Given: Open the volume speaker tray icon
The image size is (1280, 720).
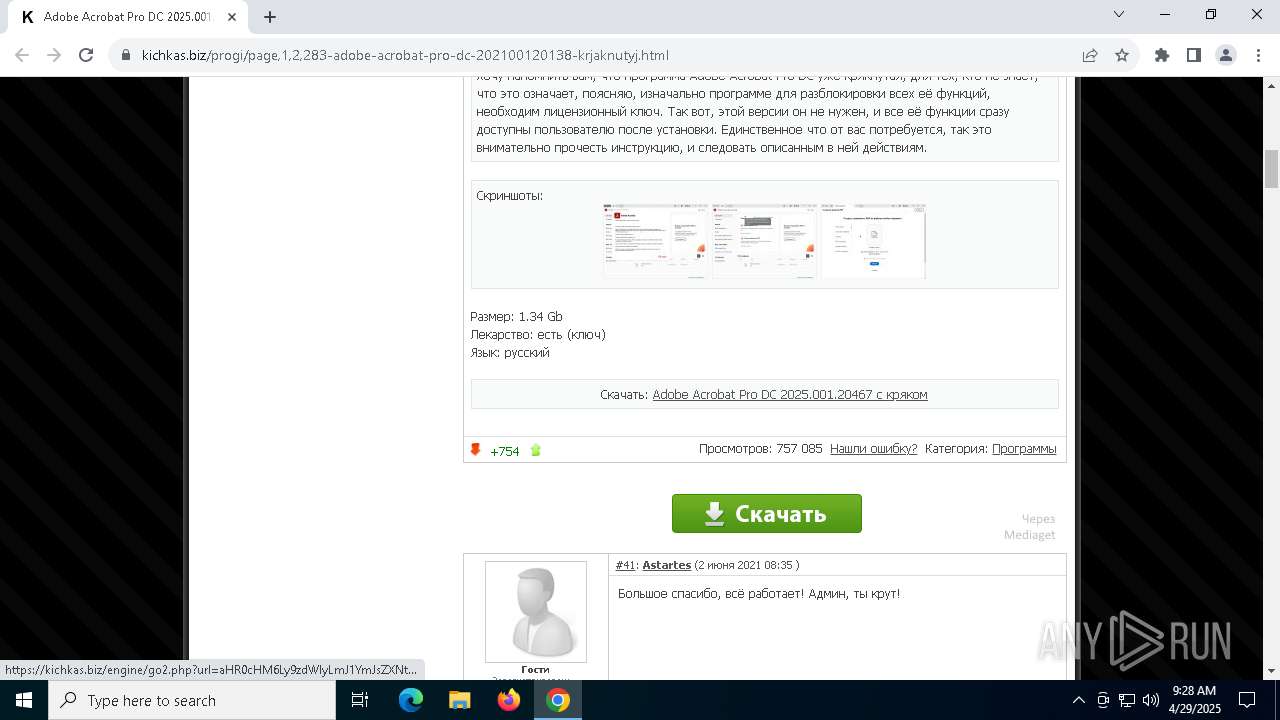Looking at the screenshot, I should coord(1151,700).
